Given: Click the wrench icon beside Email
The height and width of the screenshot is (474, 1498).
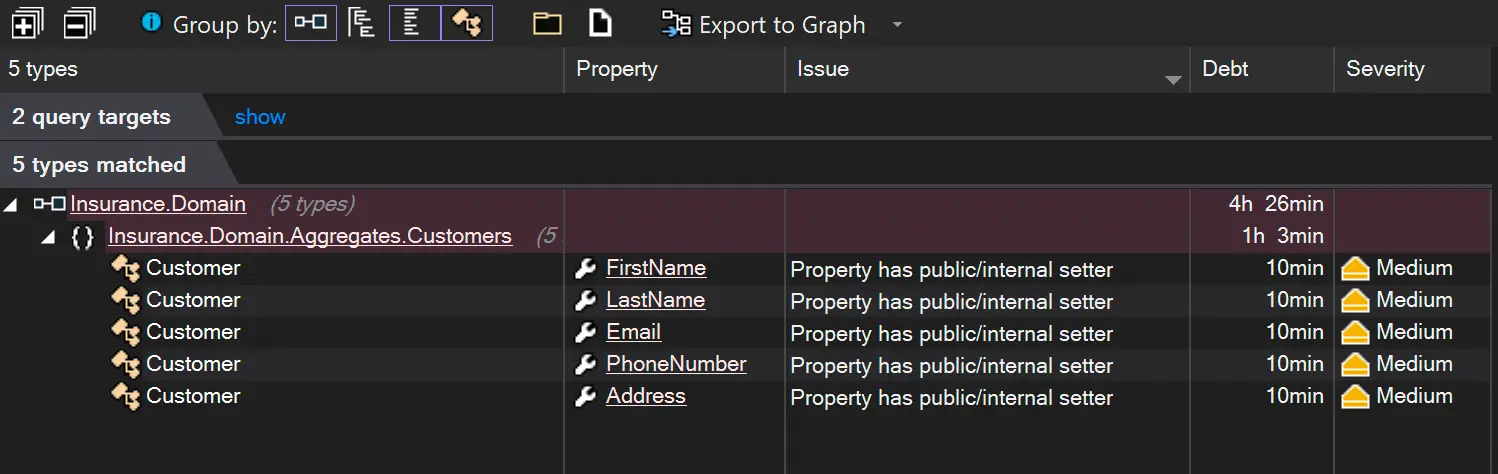Looking at the screenshot, I should 586,333.
